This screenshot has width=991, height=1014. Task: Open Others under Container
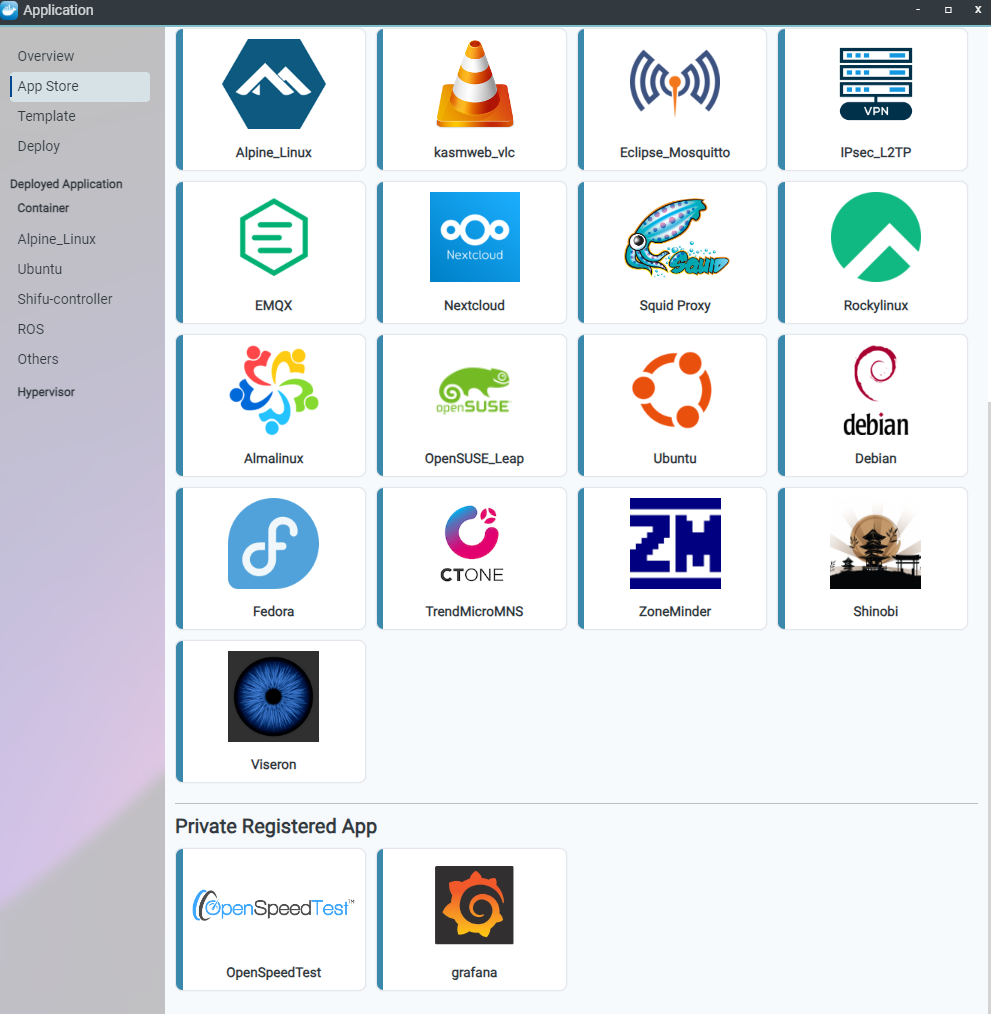(38, 359)
